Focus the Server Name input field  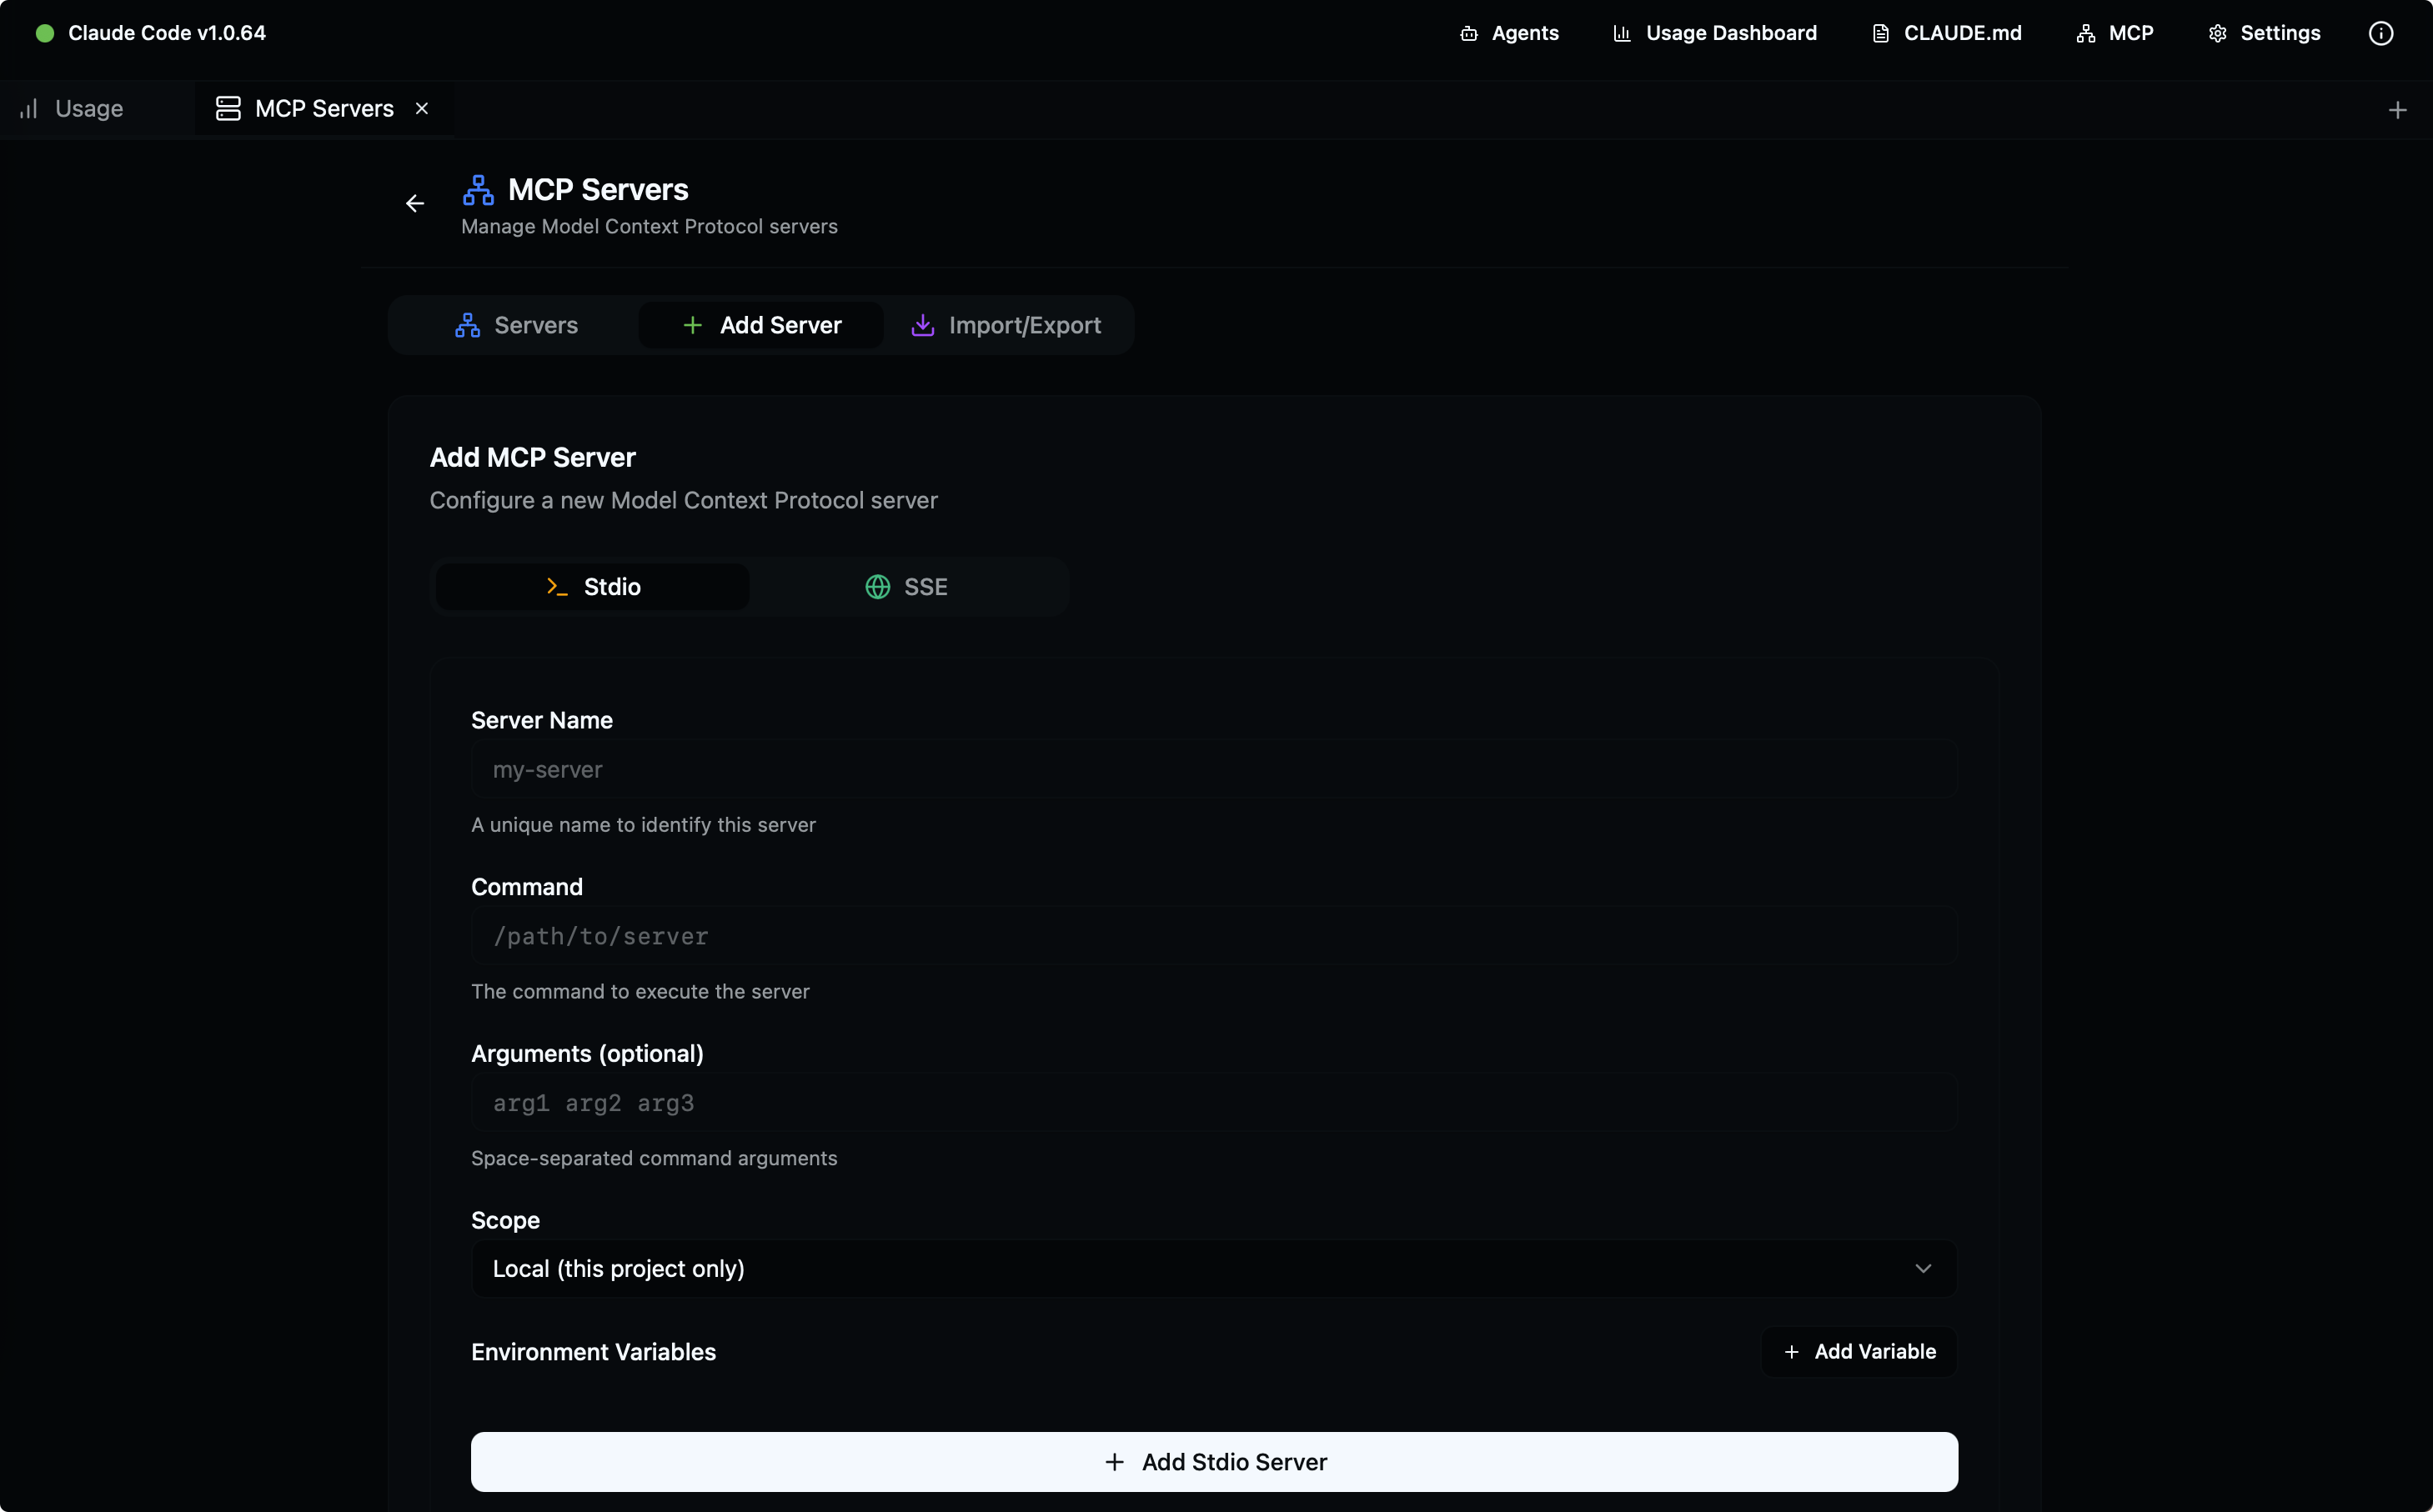pos(1214,769)
